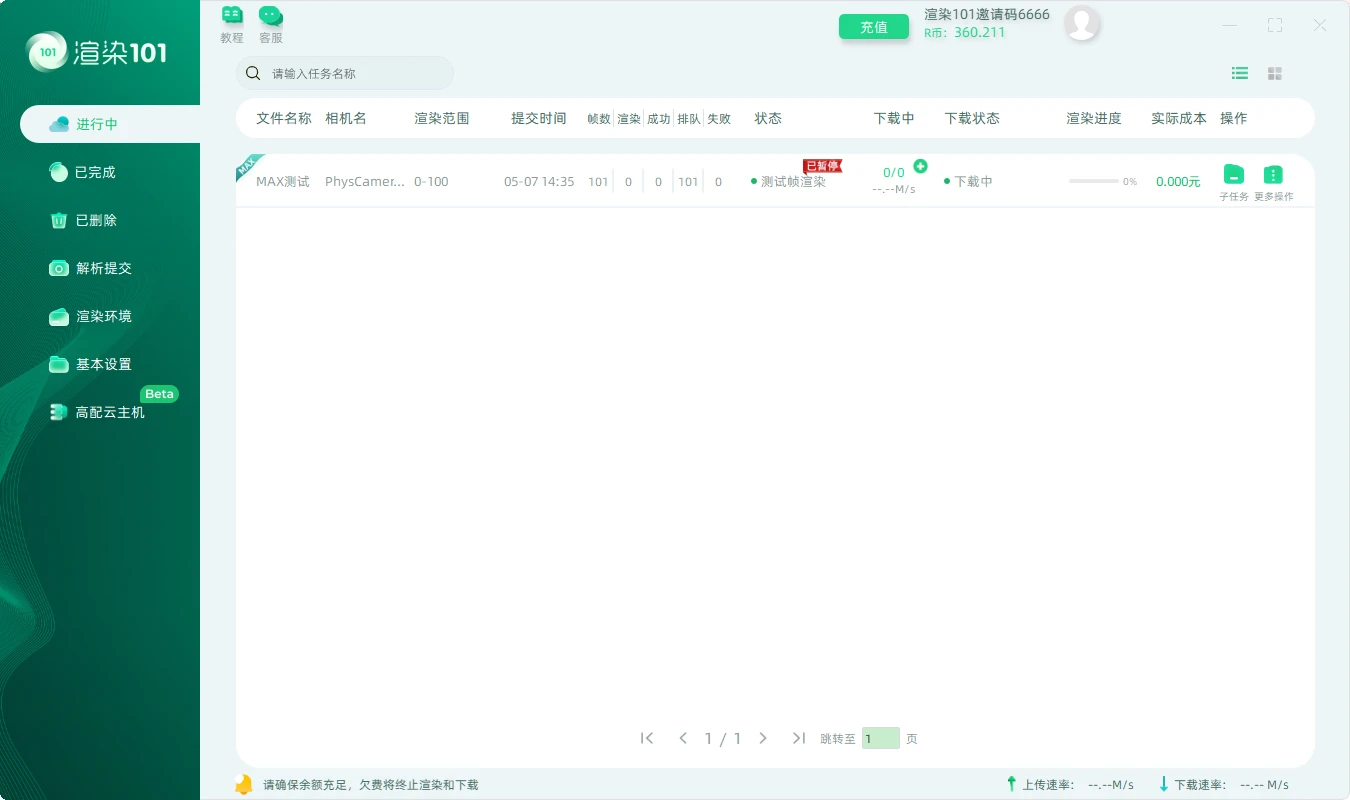This screenshot has width=1350, height=800.
Task: Select the MAX测试 file name
Action: pyautogui.click(x=283, y=182)
